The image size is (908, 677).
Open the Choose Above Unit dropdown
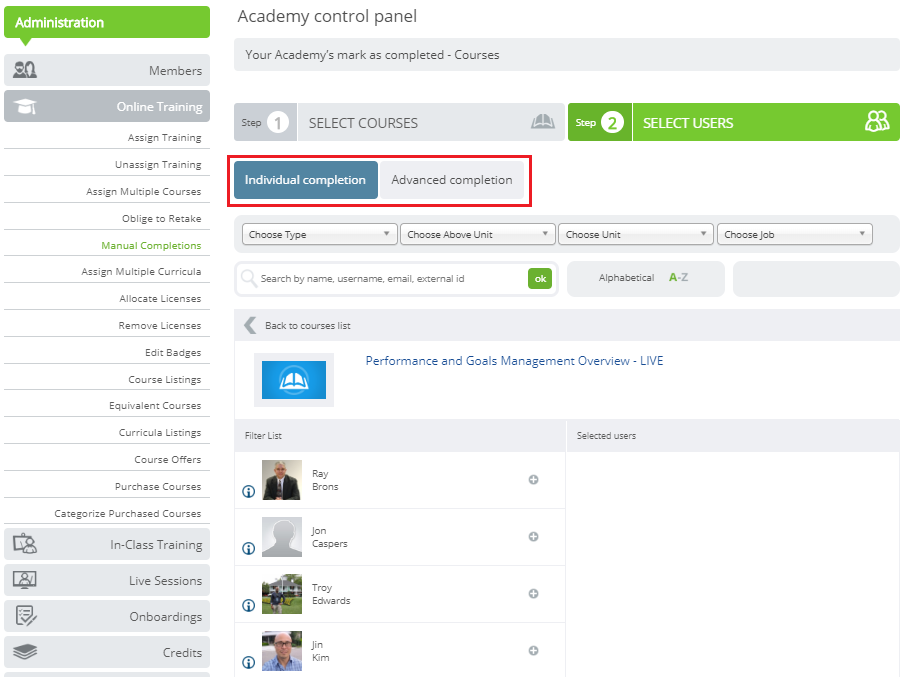[x=478, y=234]
